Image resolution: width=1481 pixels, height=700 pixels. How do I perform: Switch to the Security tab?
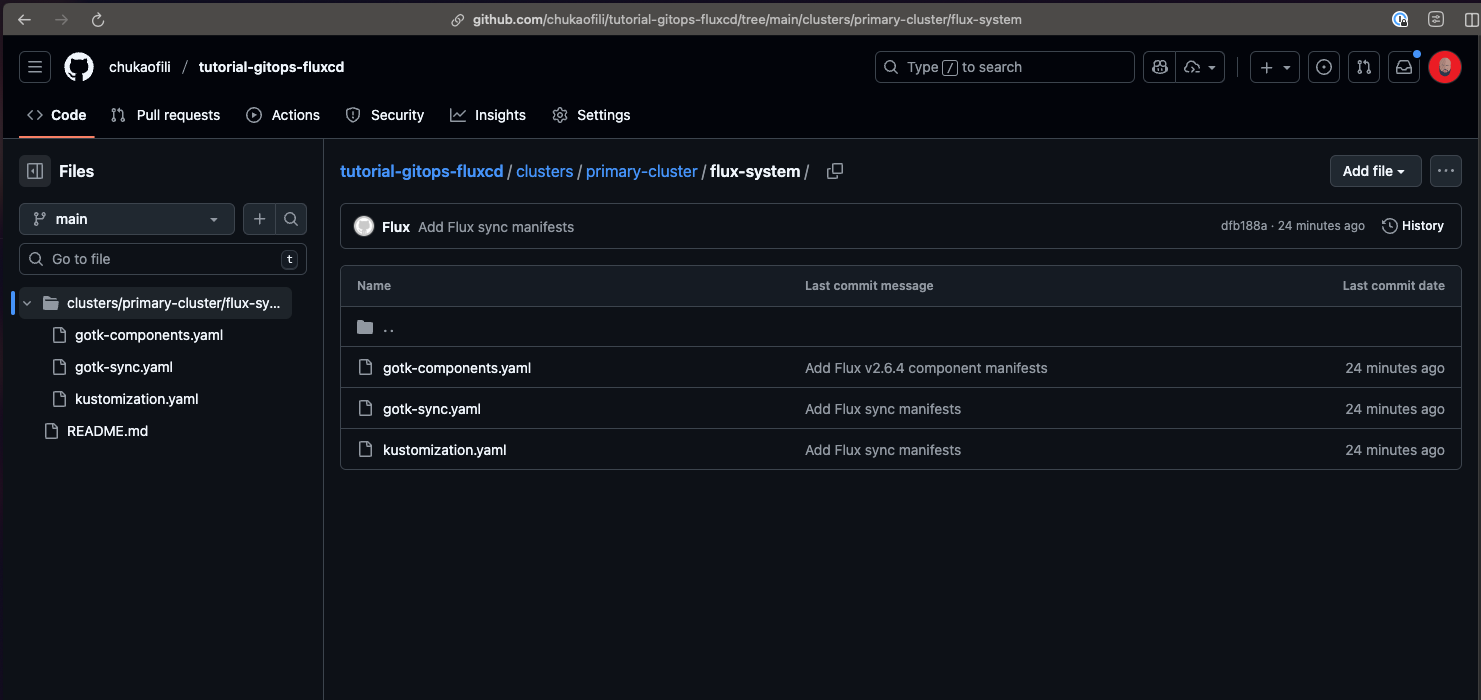385,115
